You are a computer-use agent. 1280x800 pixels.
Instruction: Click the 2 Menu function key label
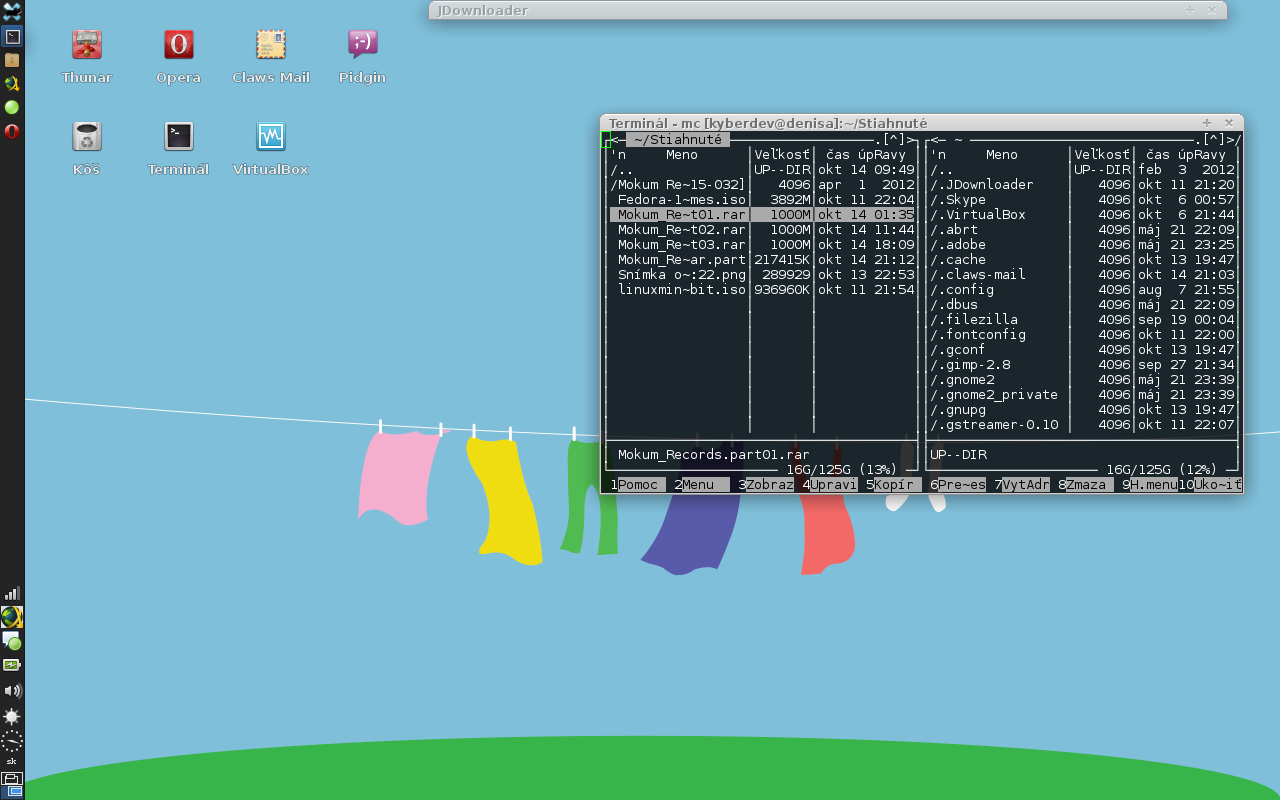point(704,485)
